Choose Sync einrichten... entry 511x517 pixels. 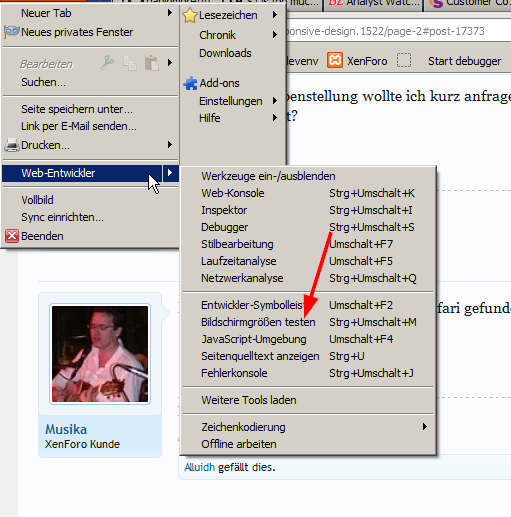coord(90,217)
